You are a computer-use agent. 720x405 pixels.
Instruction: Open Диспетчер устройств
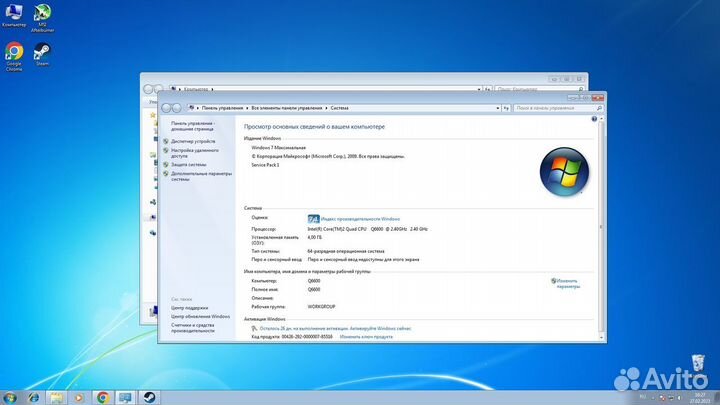[x=193, y=141]
